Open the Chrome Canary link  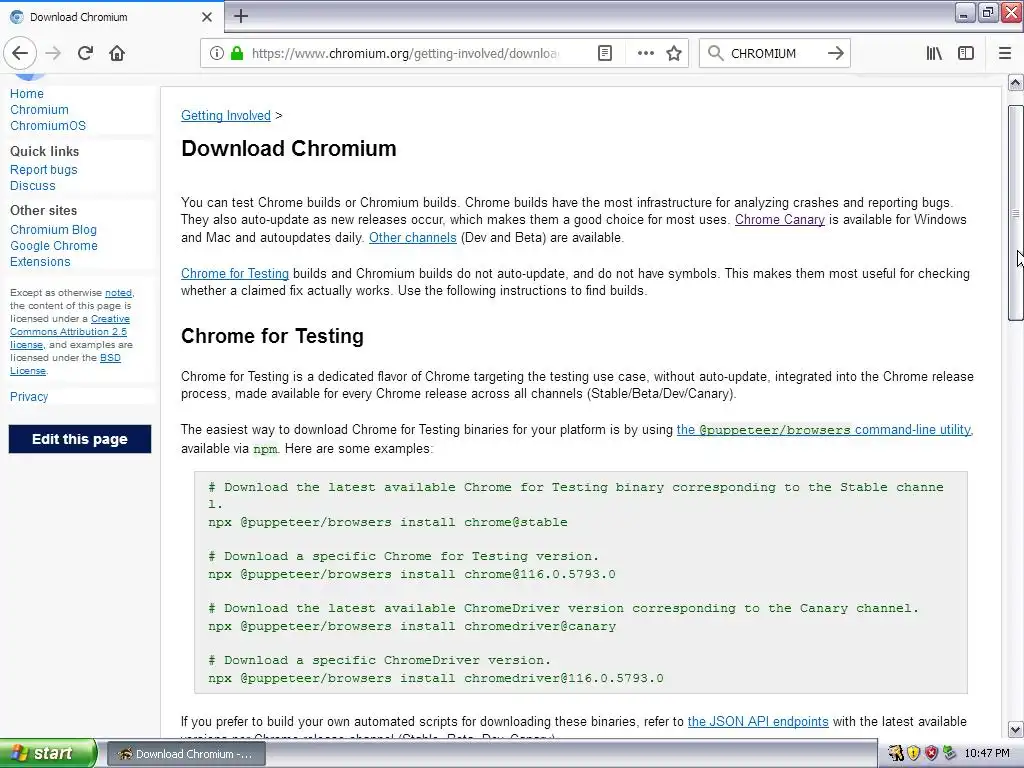tap(780, 219)
